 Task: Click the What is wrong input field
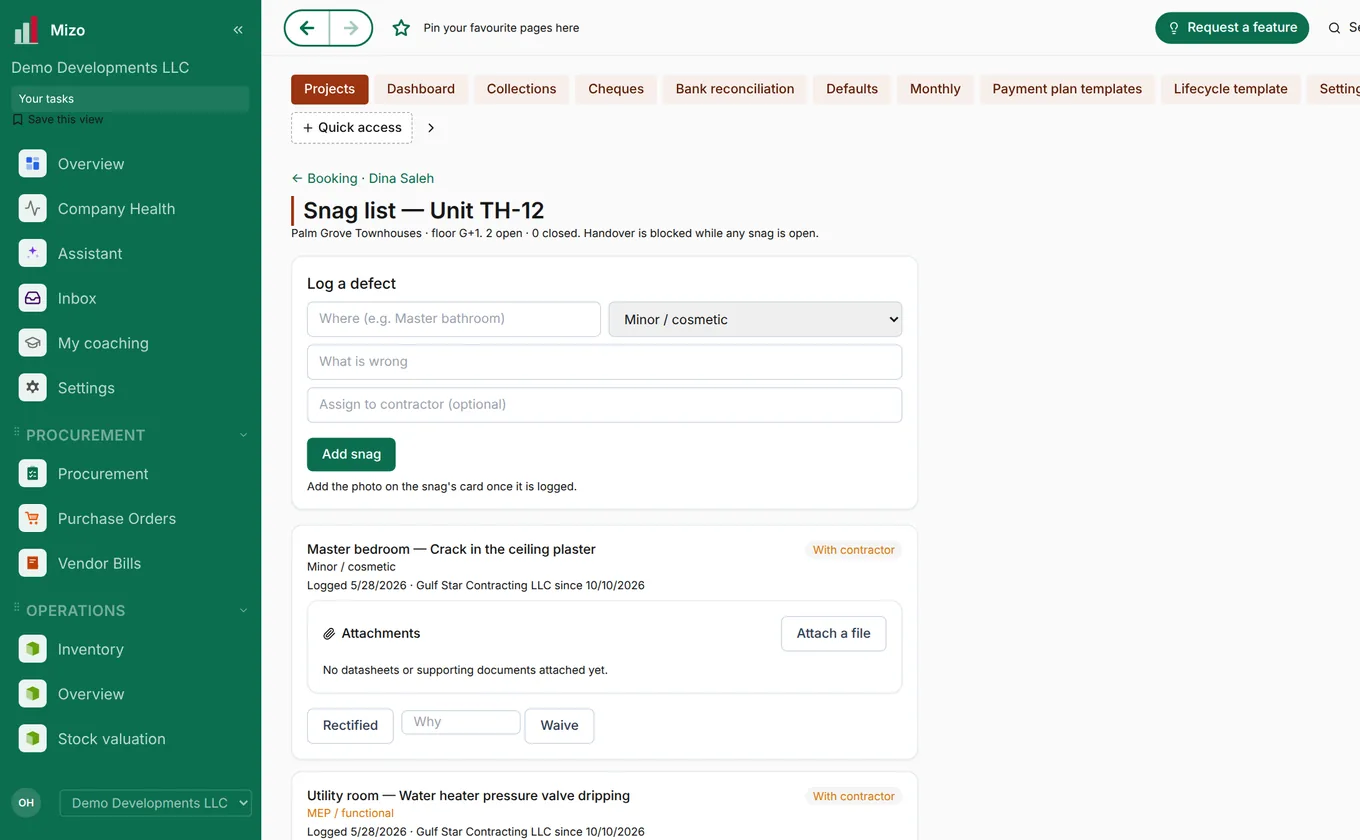[604, 362]
